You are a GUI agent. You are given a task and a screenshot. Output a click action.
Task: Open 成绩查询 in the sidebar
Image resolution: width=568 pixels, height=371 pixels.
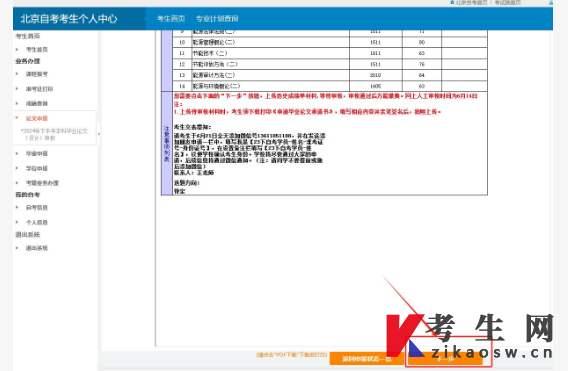tap(37, 104)
